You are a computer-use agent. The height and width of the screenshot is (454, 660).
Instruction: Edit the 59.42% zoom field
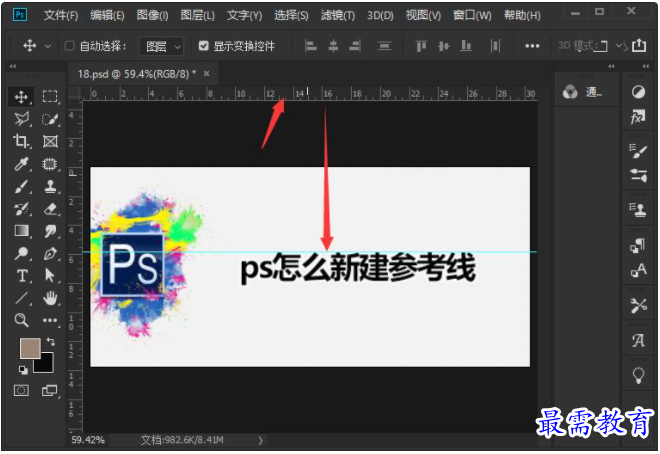click(88, 440)
